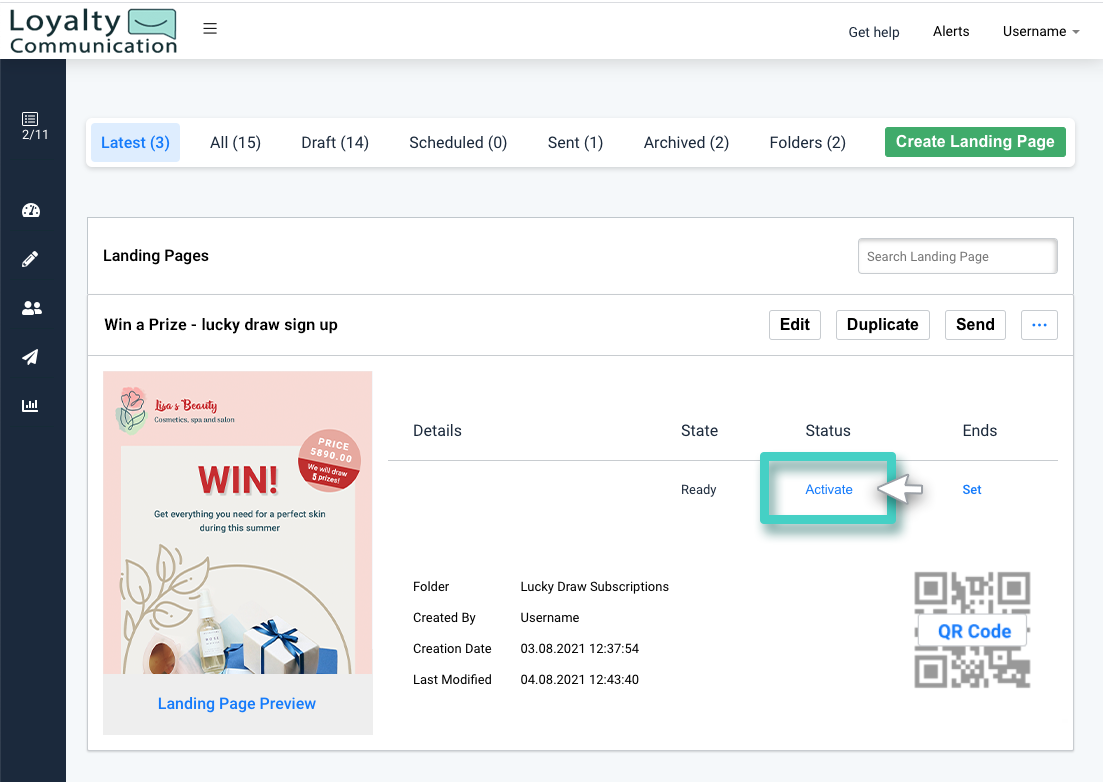
Task: Click the QR Code graphic for the landing page
Action: tap(972, 630)
